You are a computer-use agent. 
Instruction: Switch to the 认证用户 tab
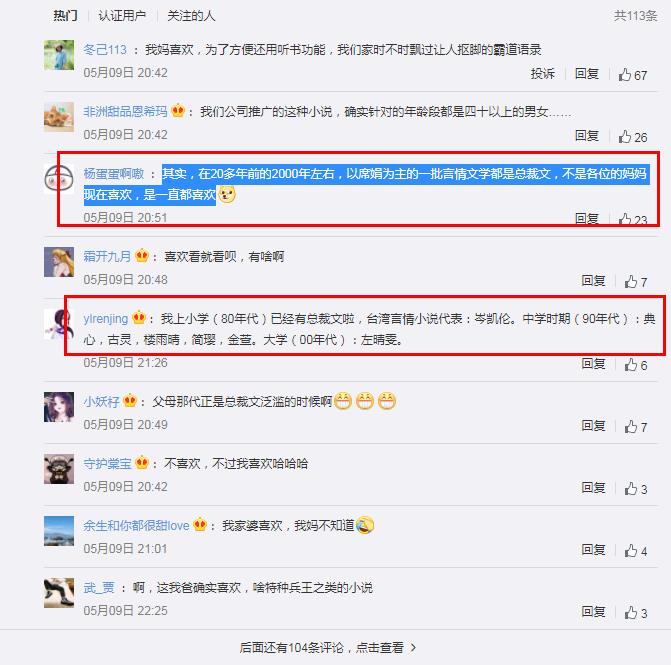click(122, 16)
